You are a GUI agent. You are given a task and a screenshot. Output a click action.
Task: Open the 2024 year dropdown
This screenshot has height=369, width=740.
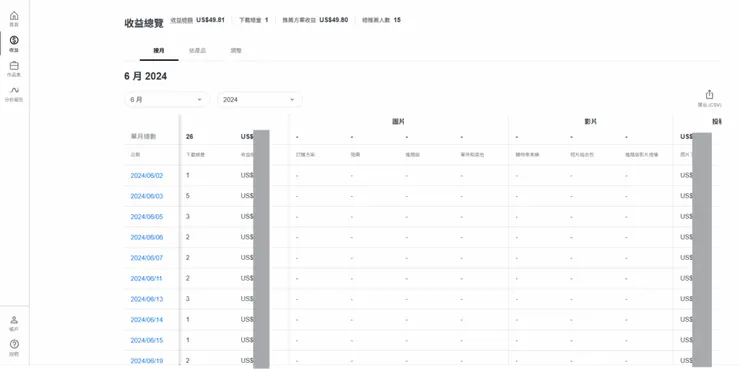point(260,100)
